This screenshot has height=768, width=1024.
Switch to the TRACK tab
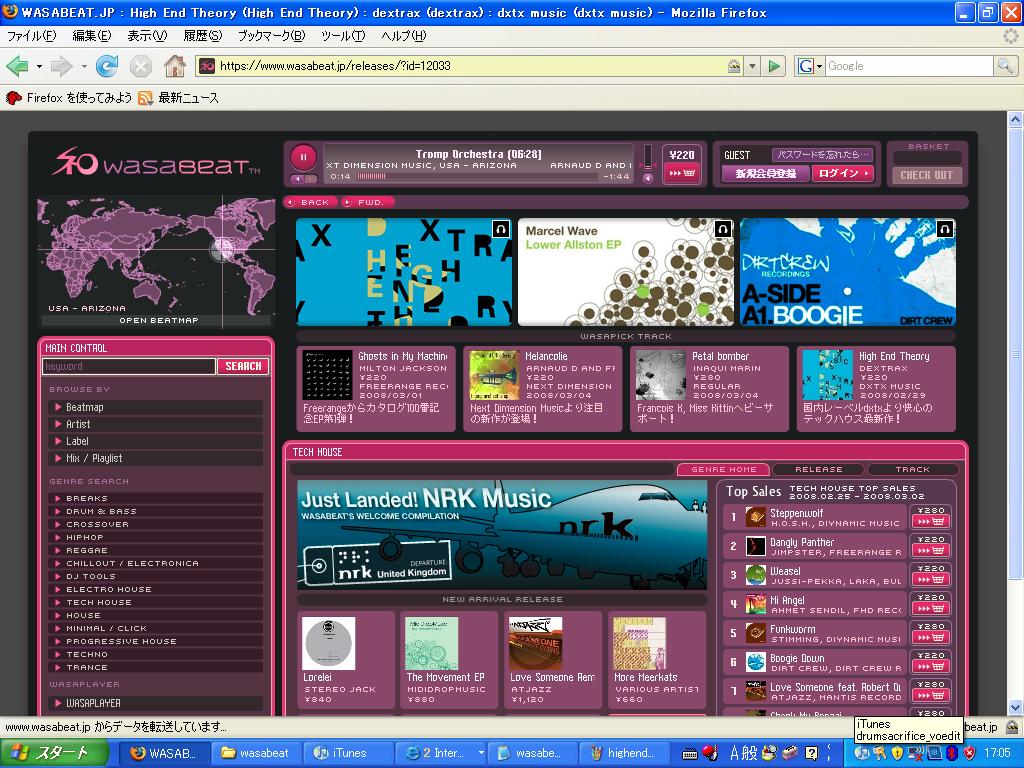point(912,469)
